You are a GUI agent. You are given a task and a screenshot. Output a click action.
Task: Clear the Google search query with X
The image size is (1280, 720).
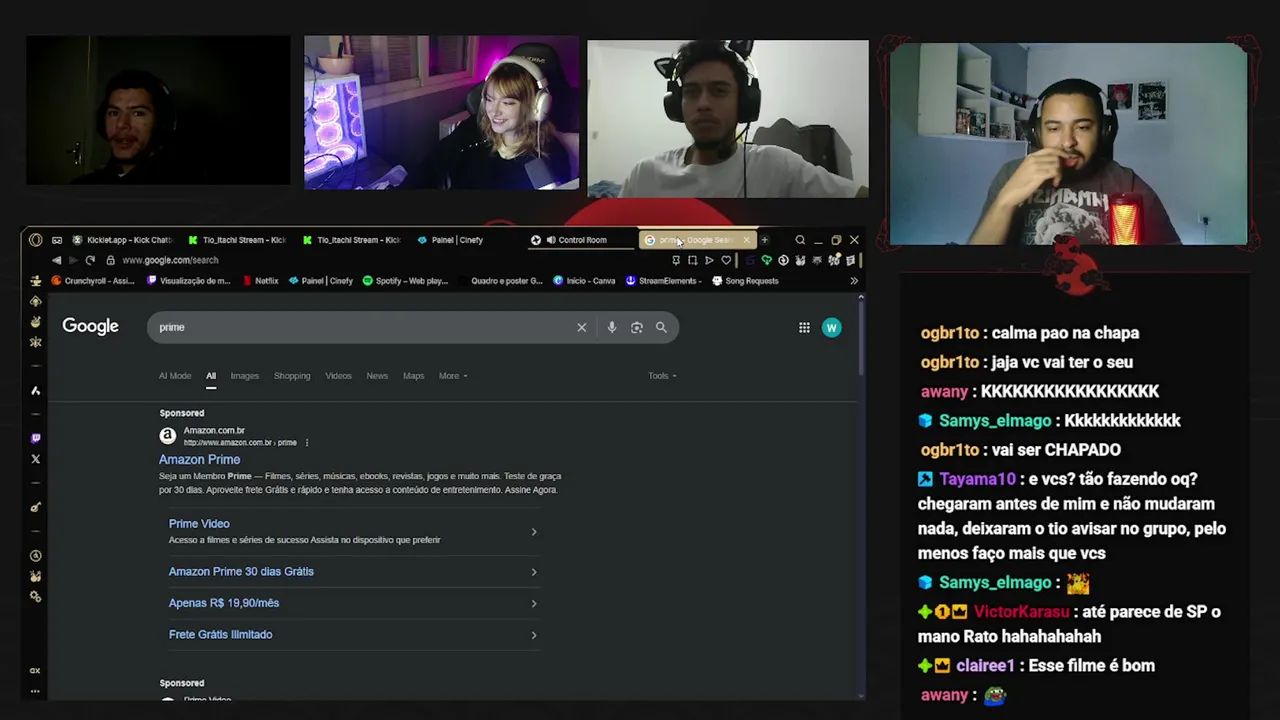point(581,327)
